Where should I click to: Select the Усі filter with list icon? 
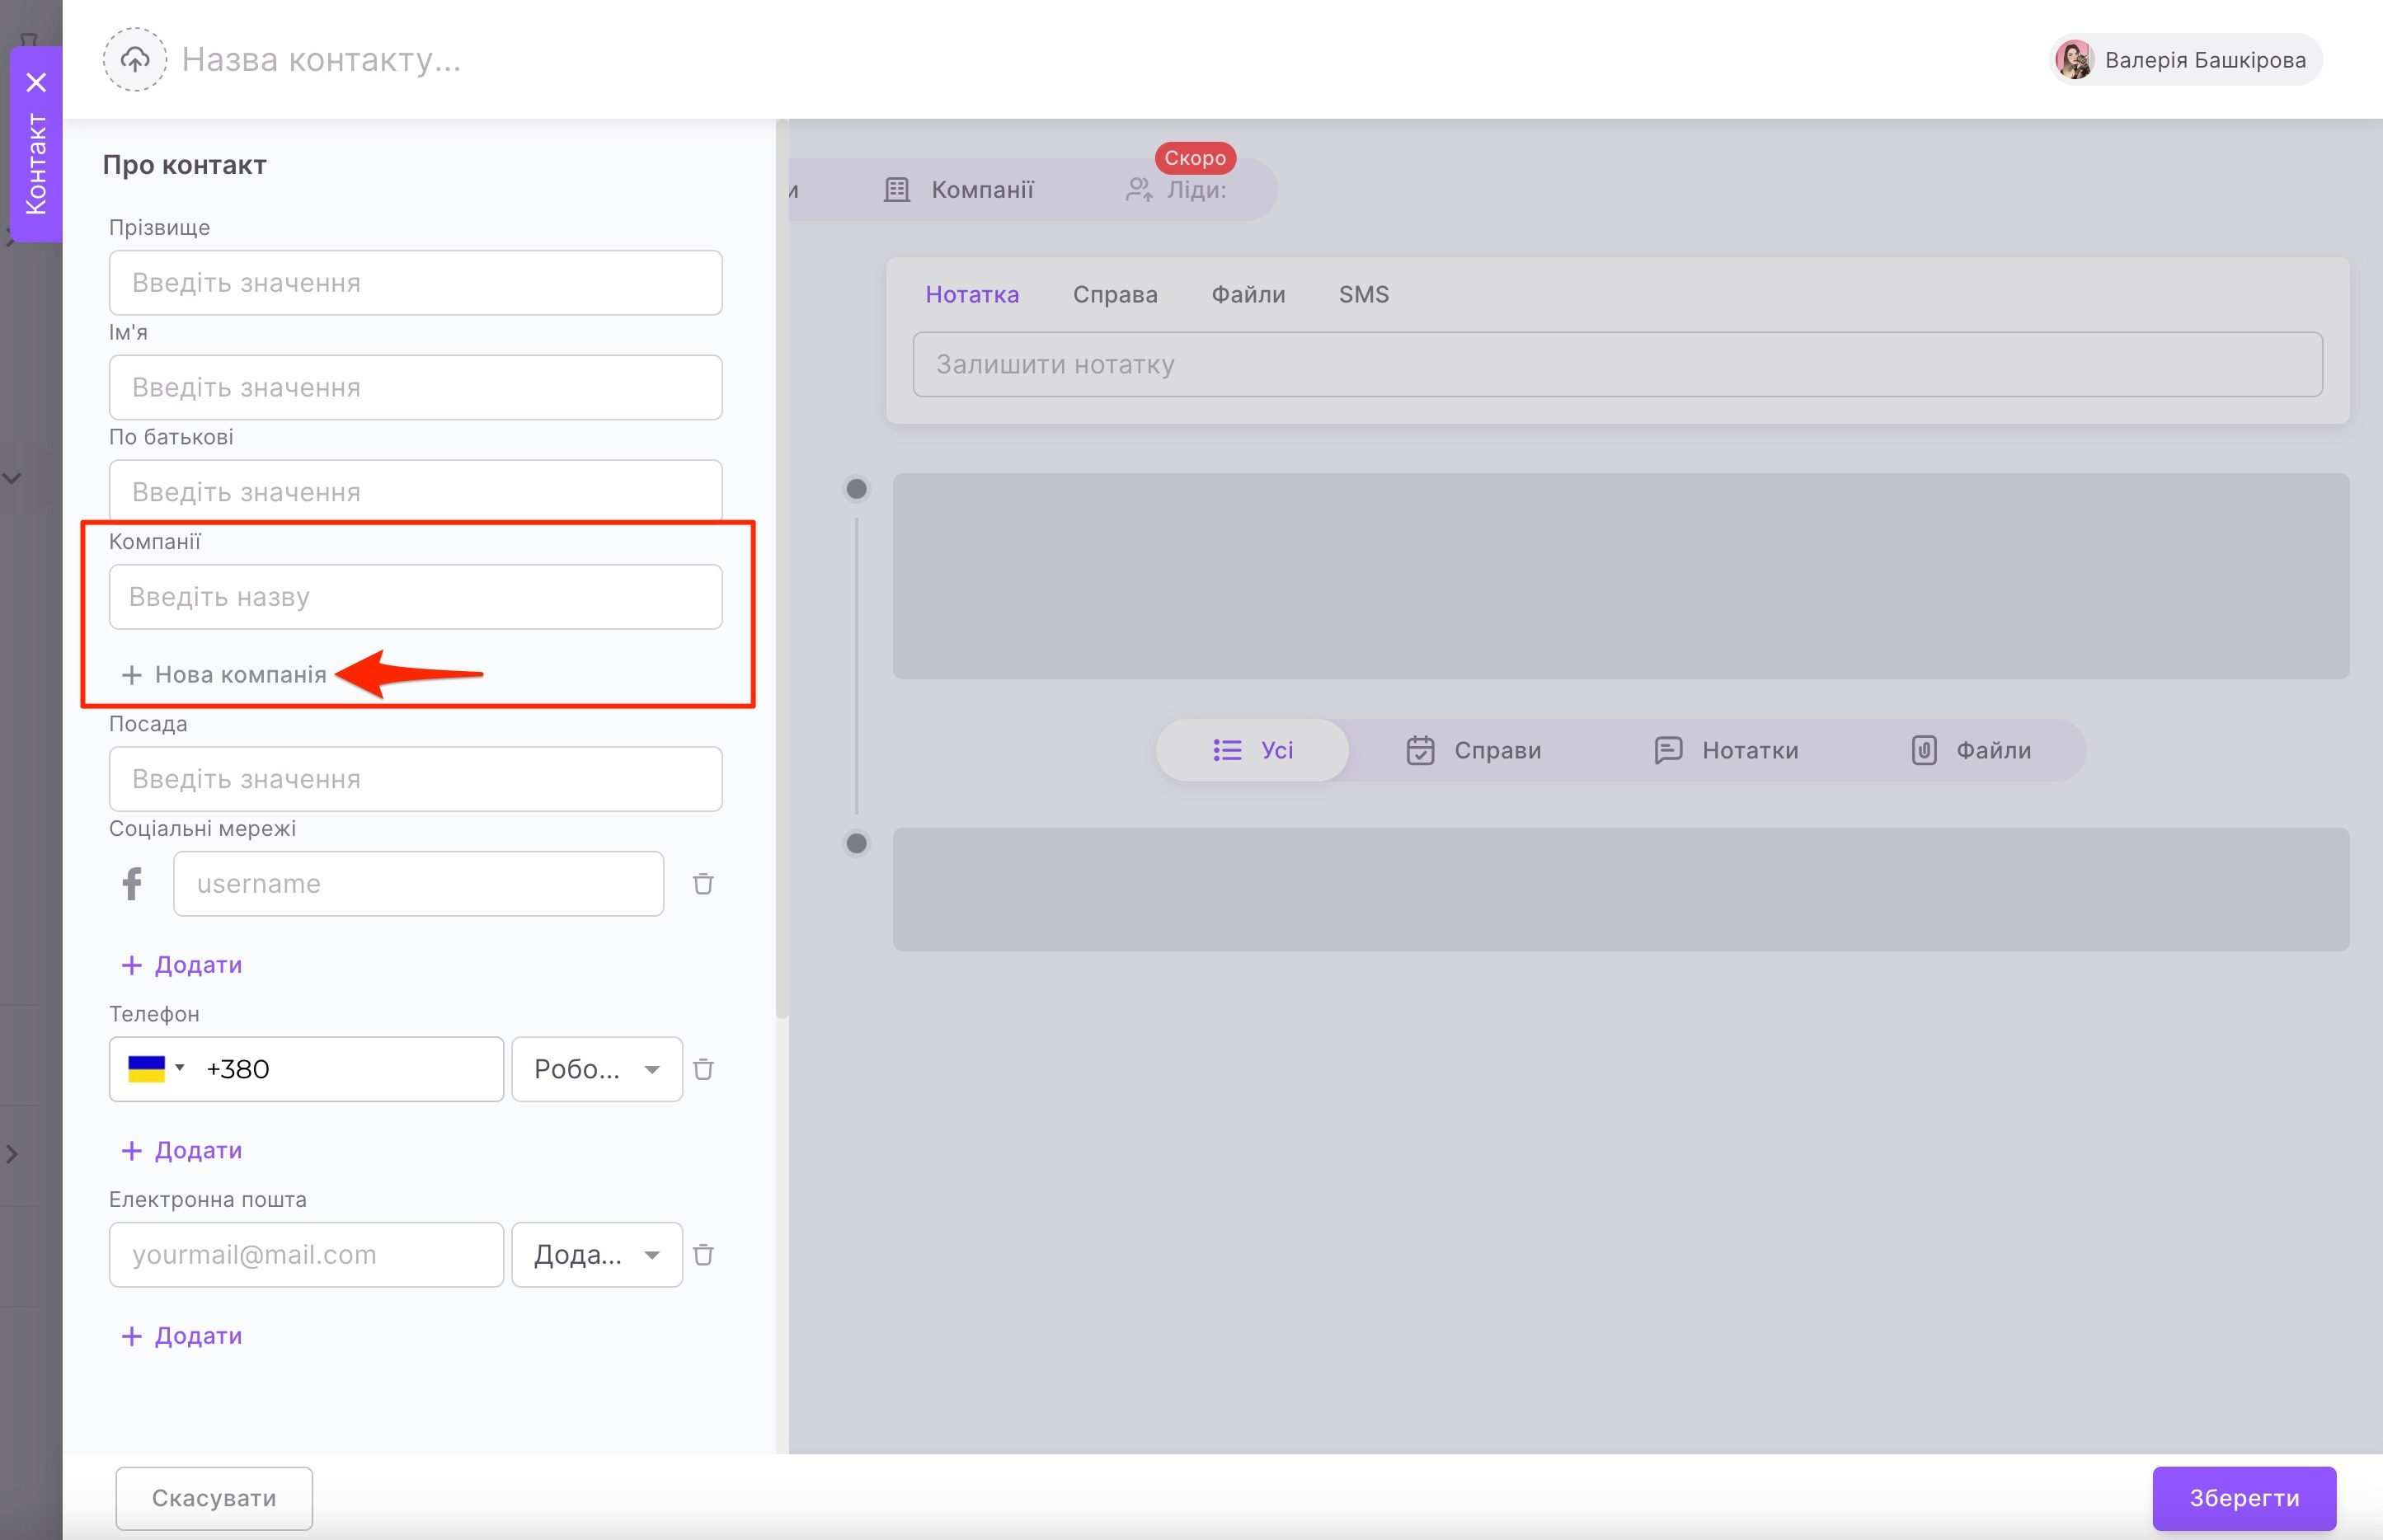[x=1253, y=750]
